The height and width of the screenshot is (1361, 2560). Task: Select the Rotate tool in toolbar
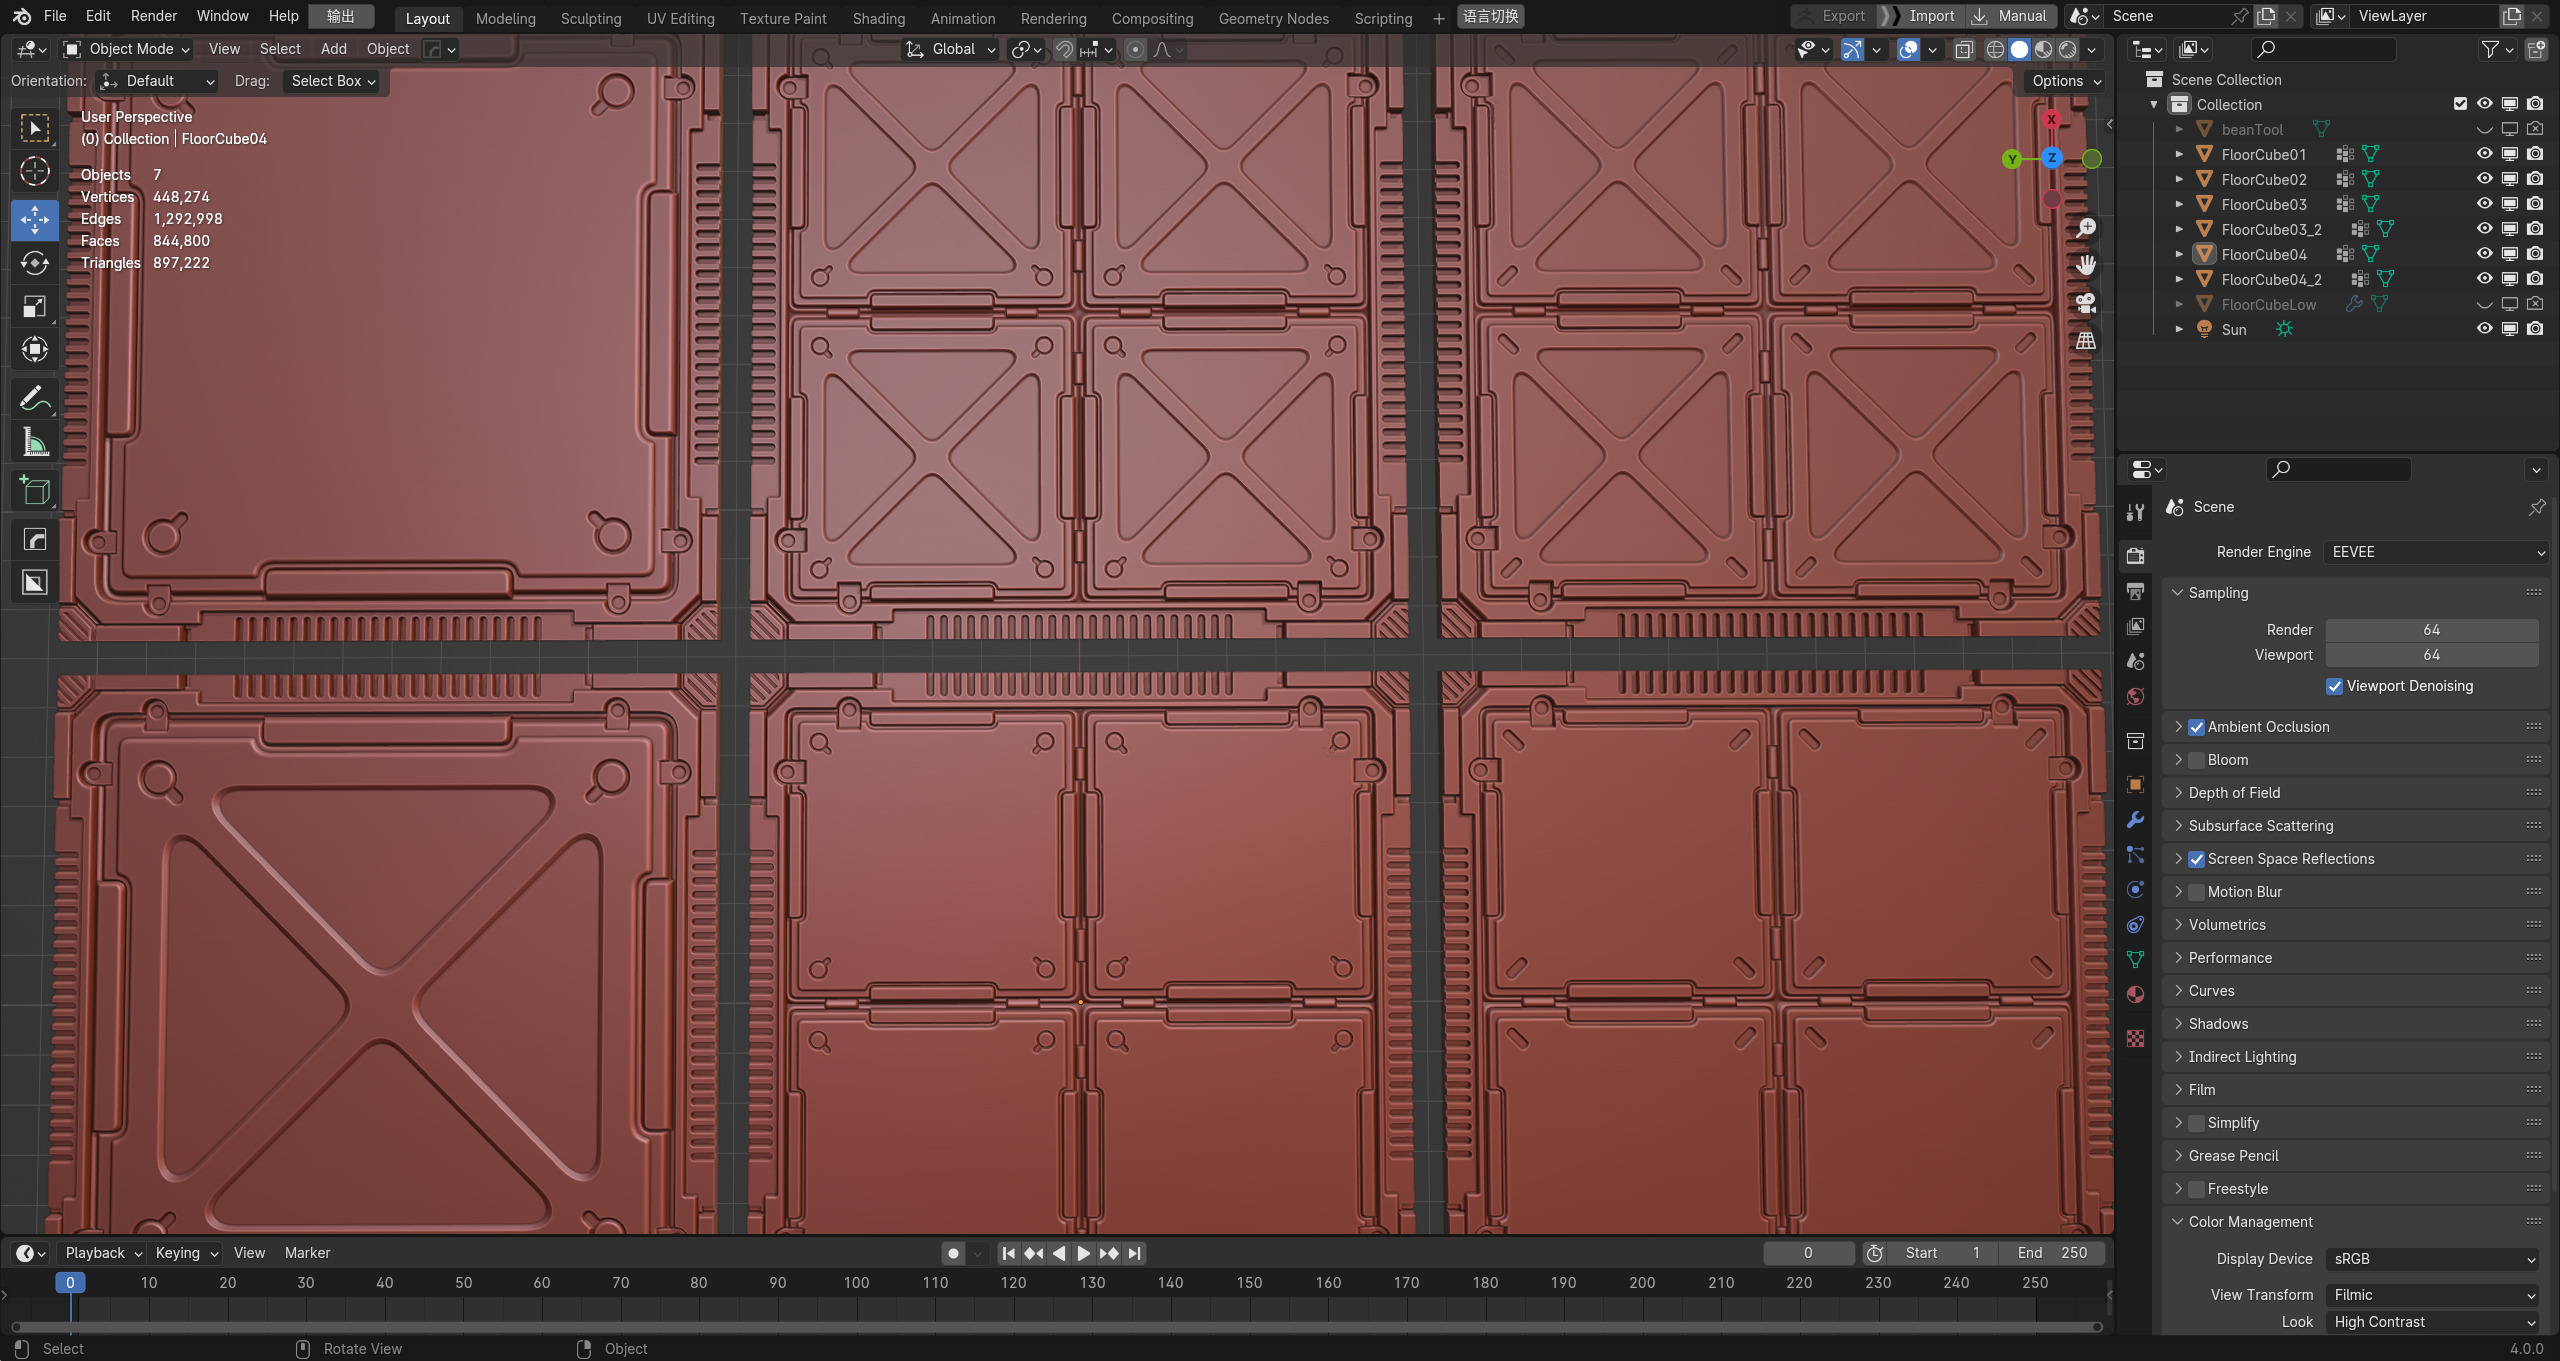tap(35, 263)
